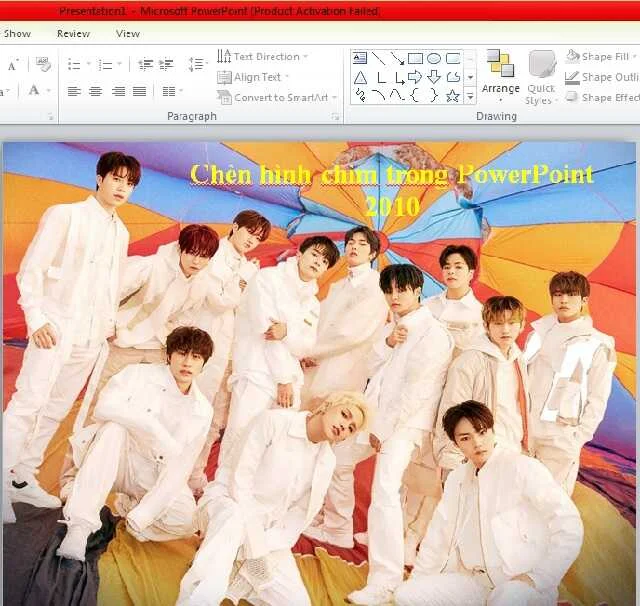
Task: Select the Rounded Rectangle shape
Action: point(453,58)
